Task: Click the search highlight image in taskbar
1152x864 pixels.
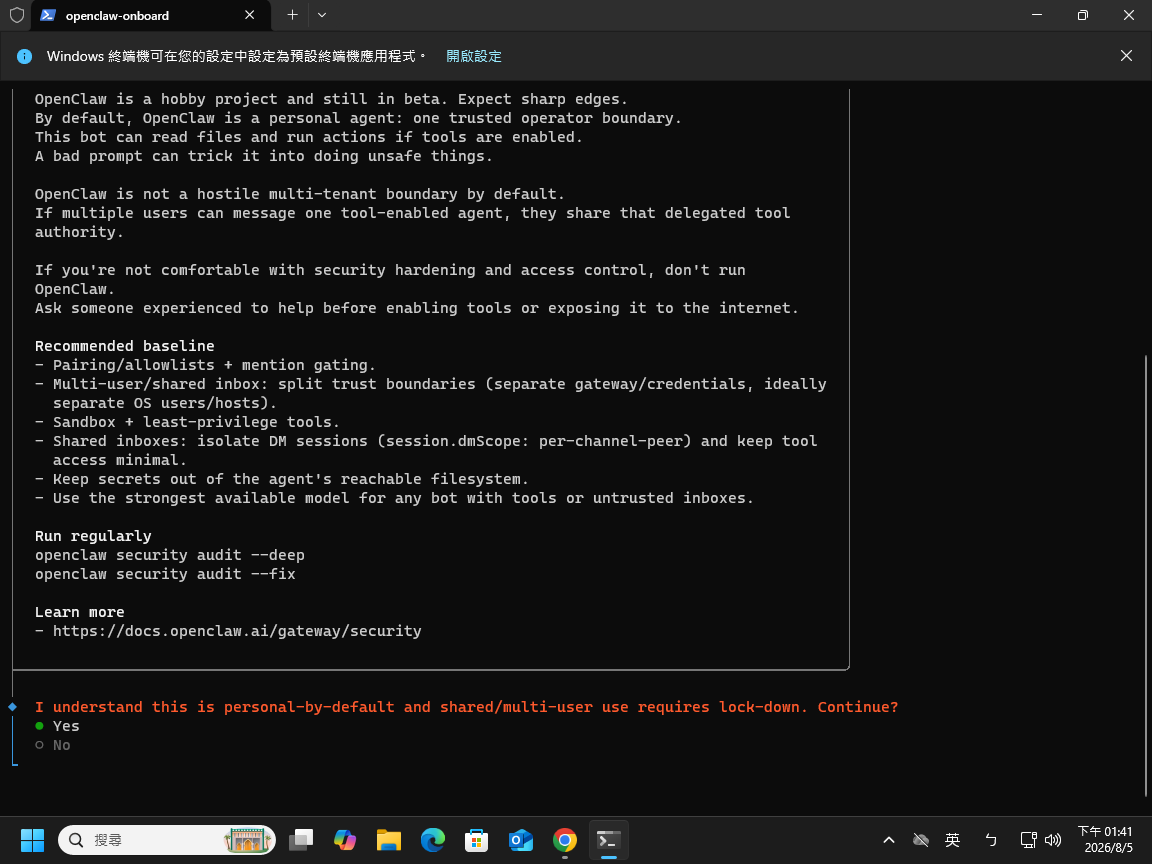Action: click(x=248, y=840)
